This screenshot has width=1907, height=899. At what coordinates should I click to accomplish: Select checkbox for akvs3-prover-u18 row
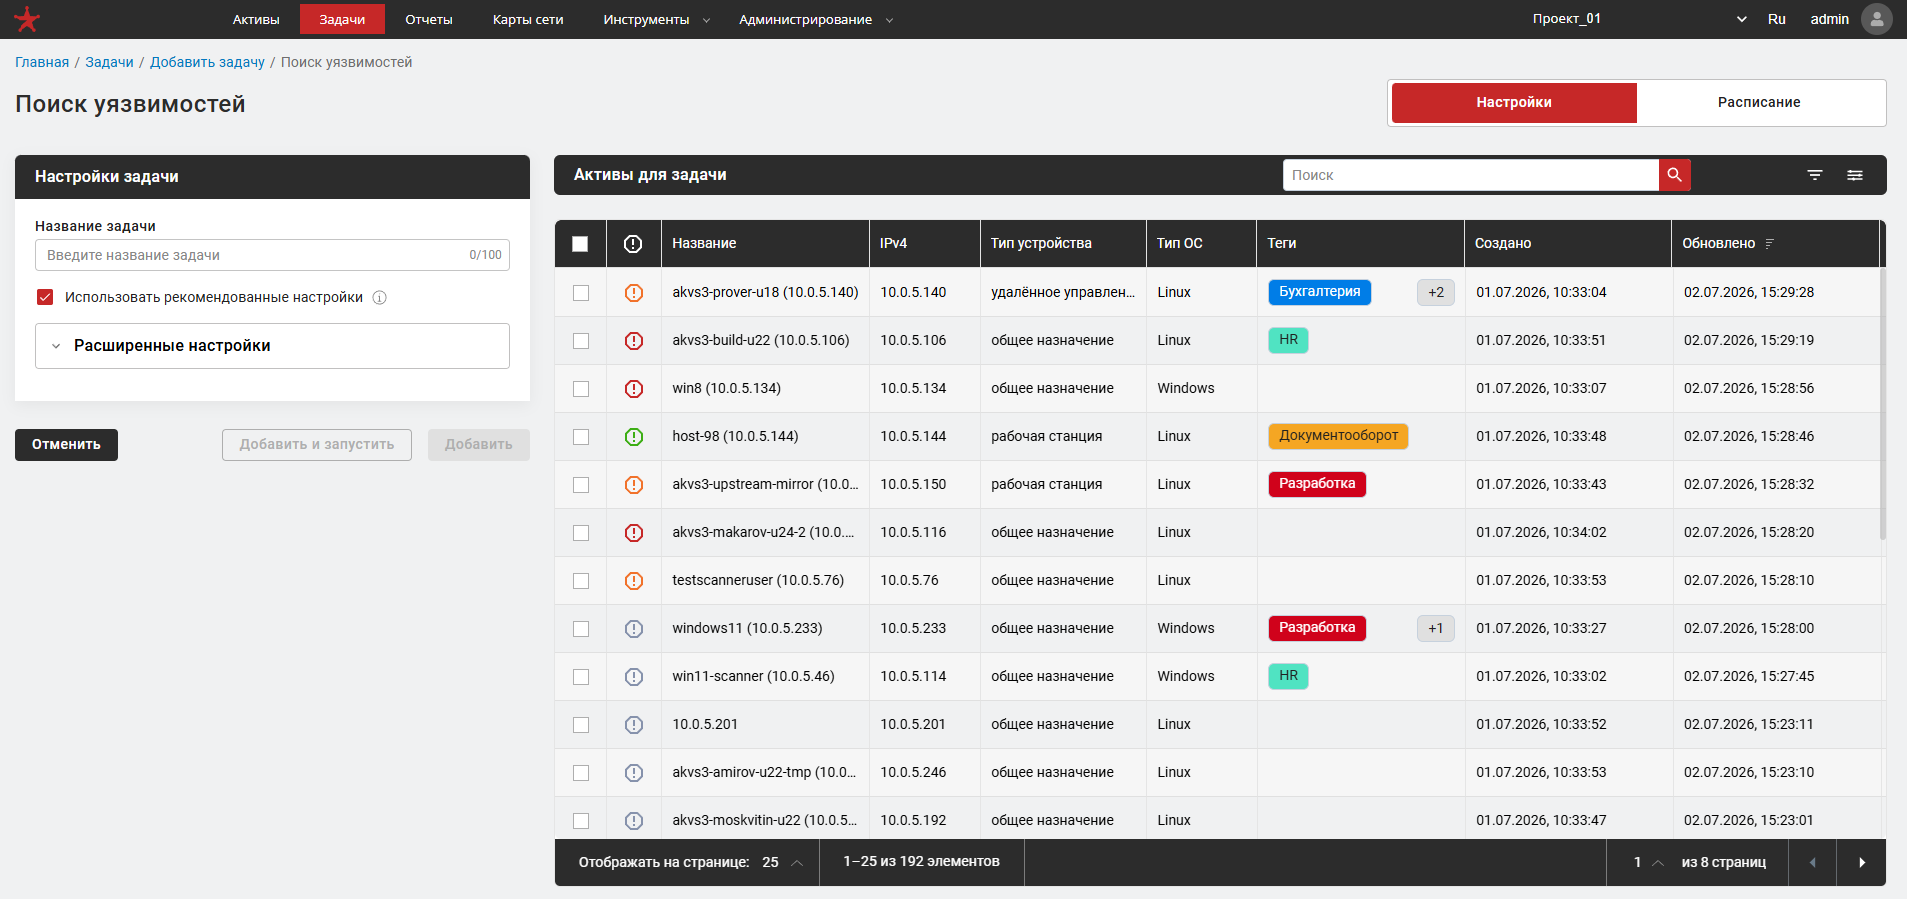coord(581,293)
